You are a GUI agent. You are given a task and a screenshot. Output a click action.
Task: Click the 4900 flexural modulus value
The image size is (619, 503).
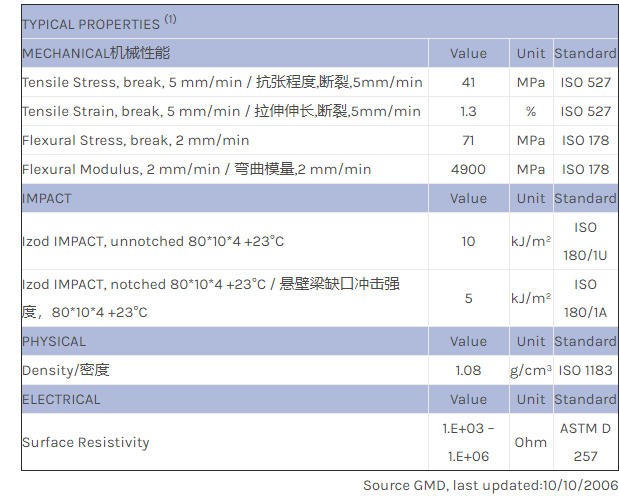468,169
